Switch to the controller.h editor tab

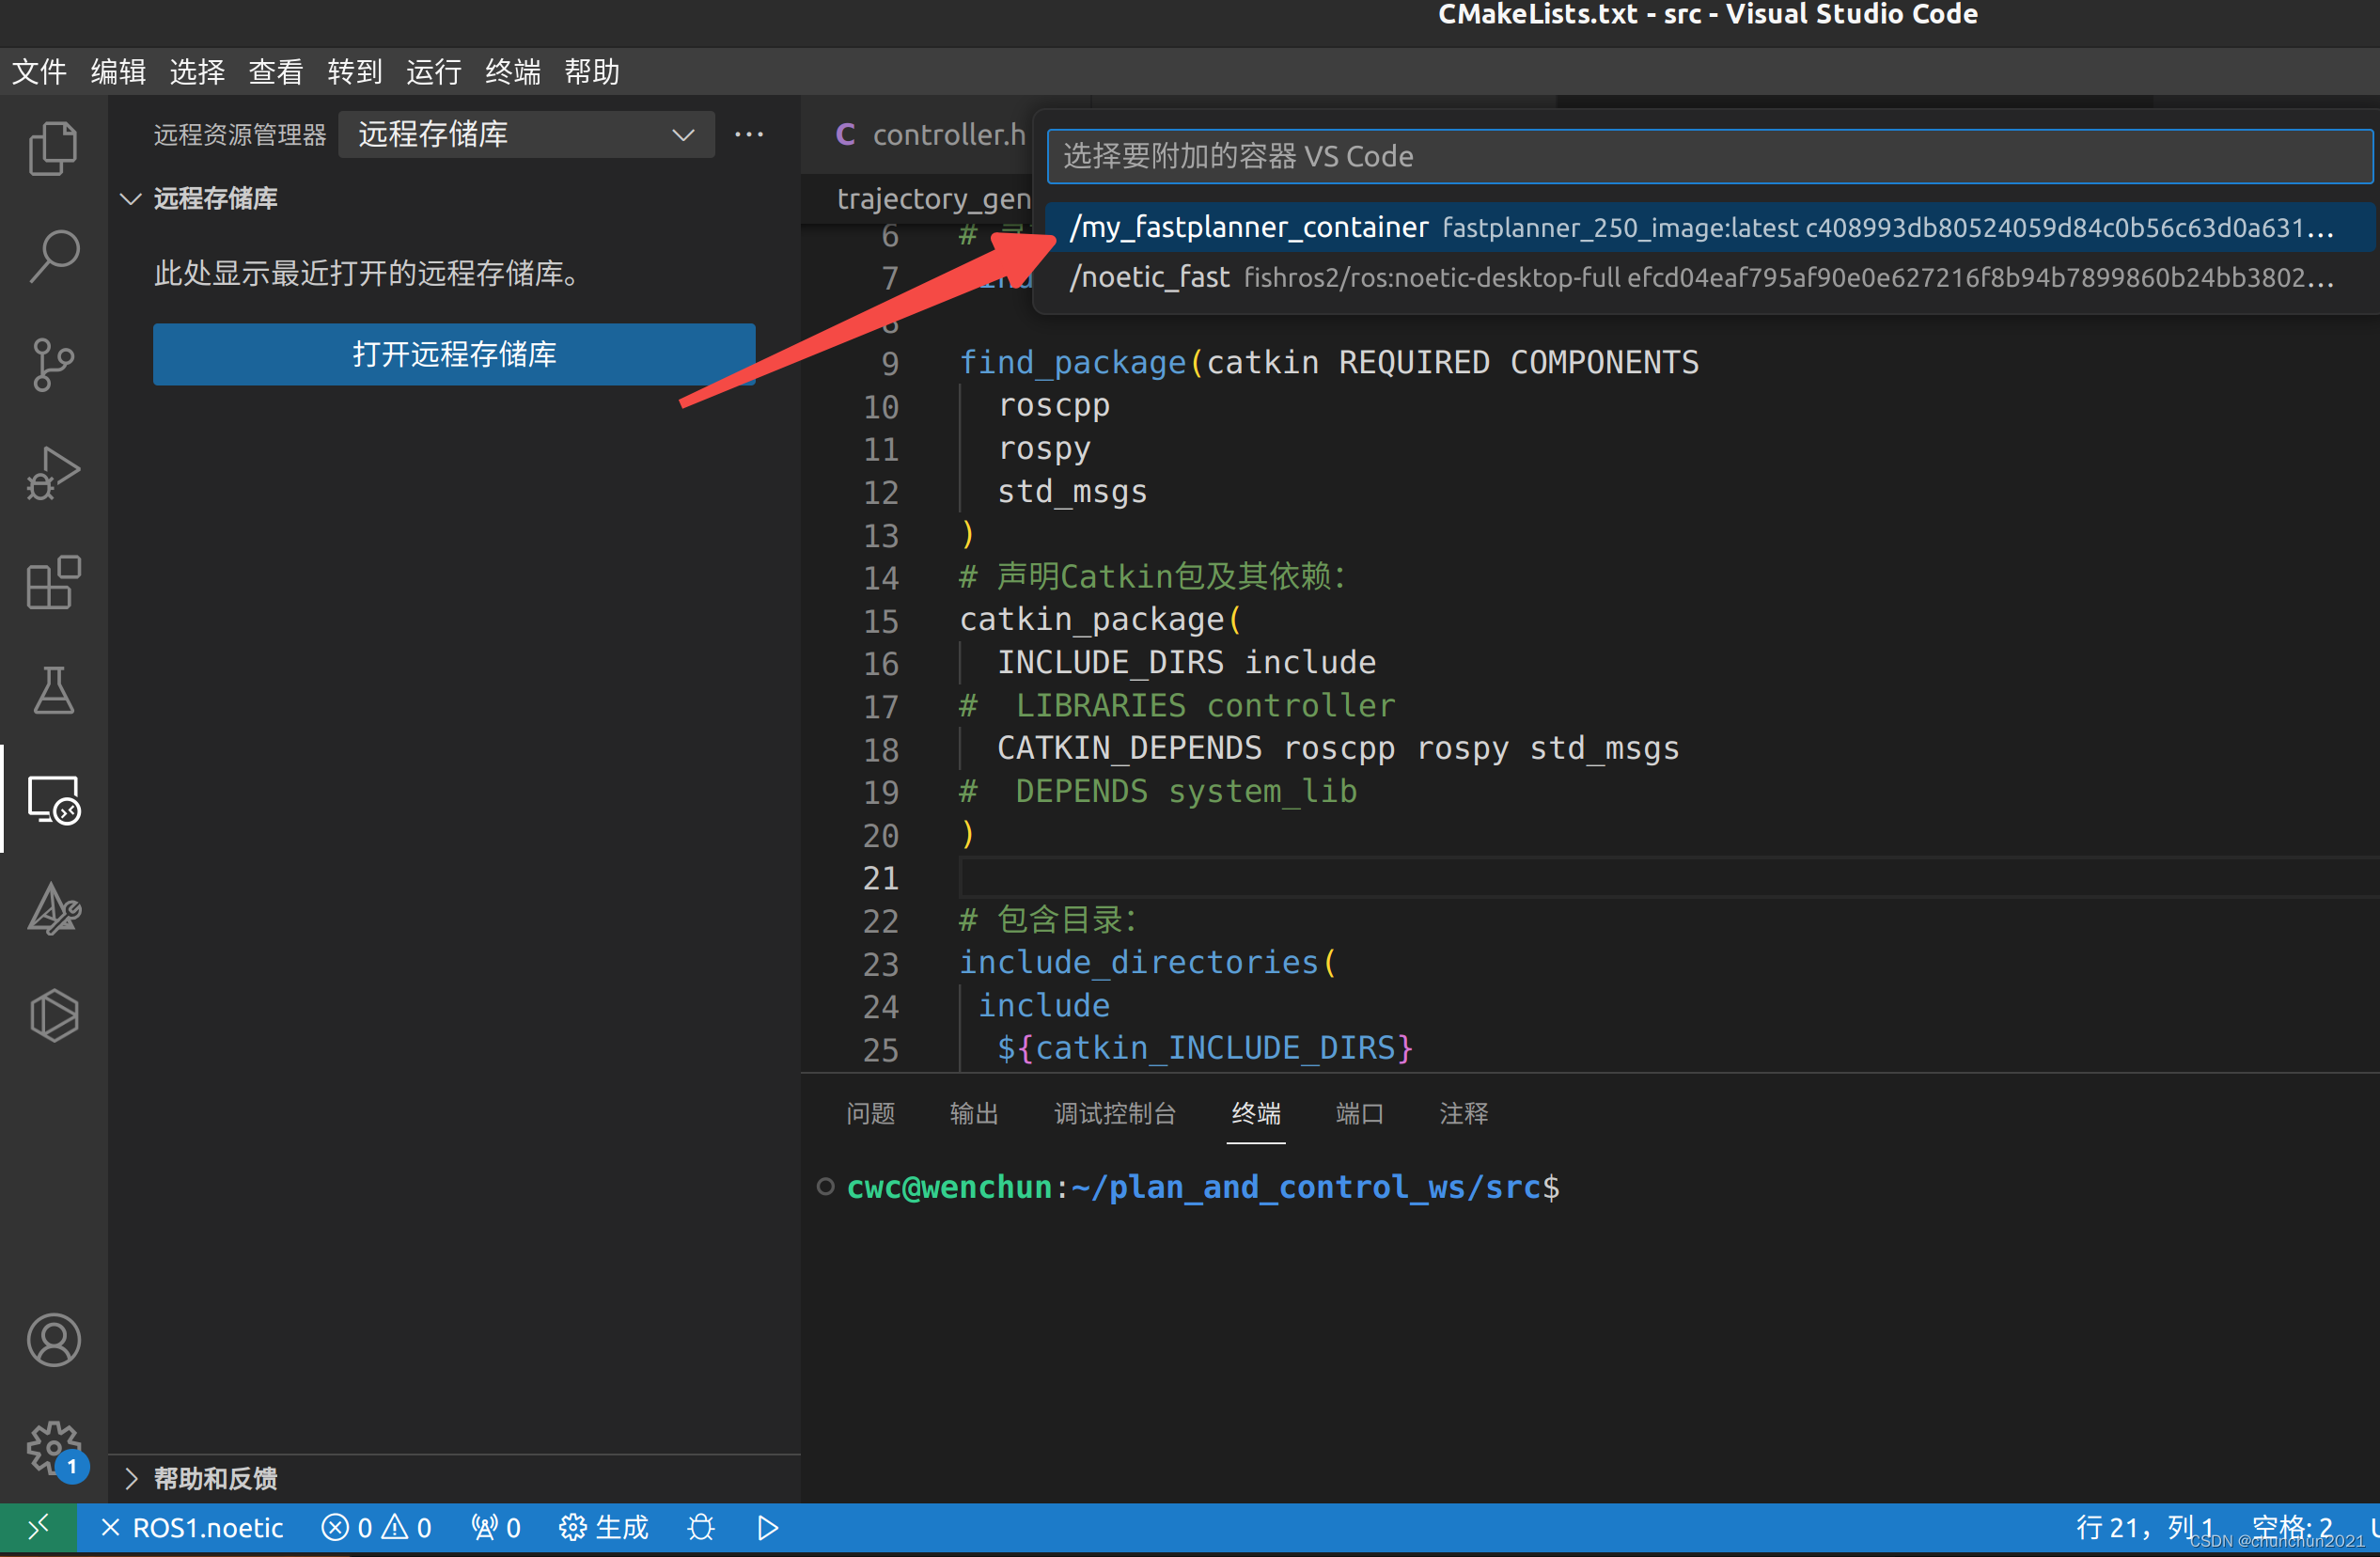coord(930,134)
